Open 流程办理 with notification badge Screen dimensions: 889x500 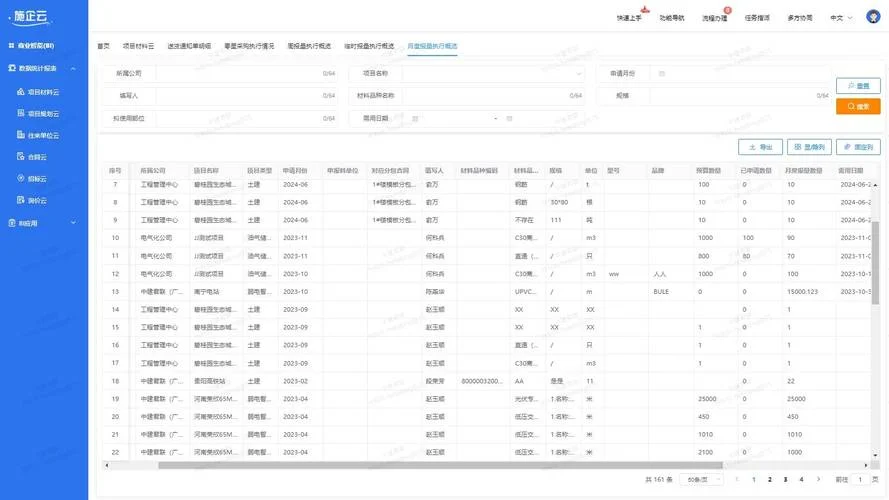(x=714, y=18)
